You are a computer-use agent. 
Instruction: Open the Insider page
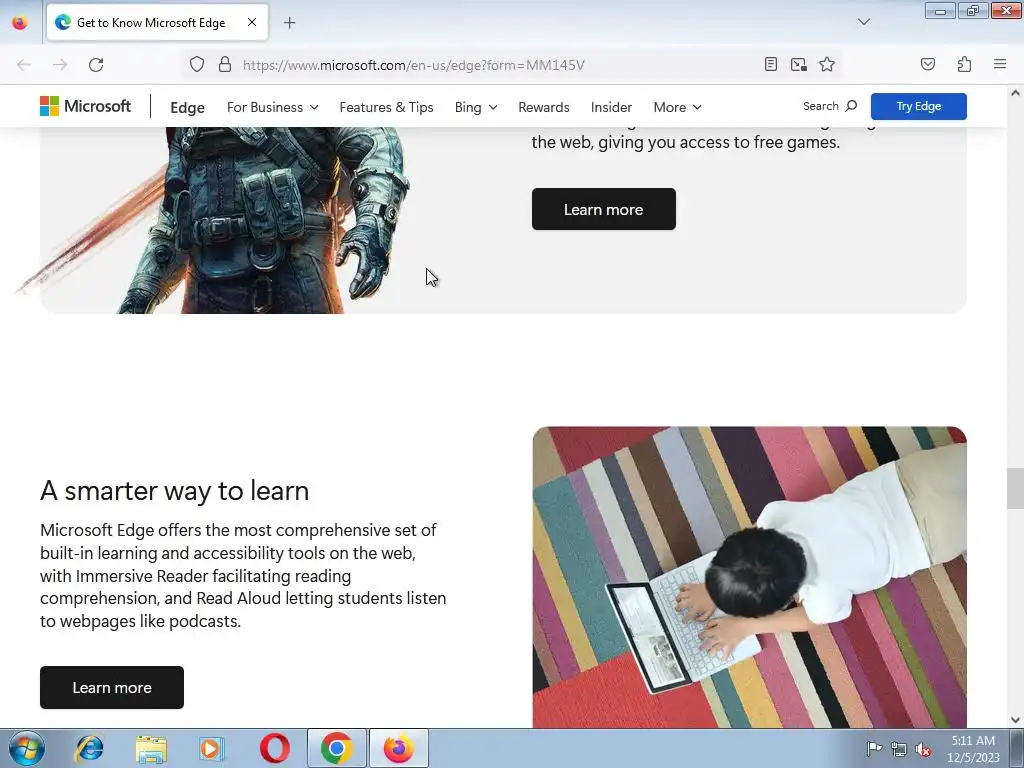(611, 107)
